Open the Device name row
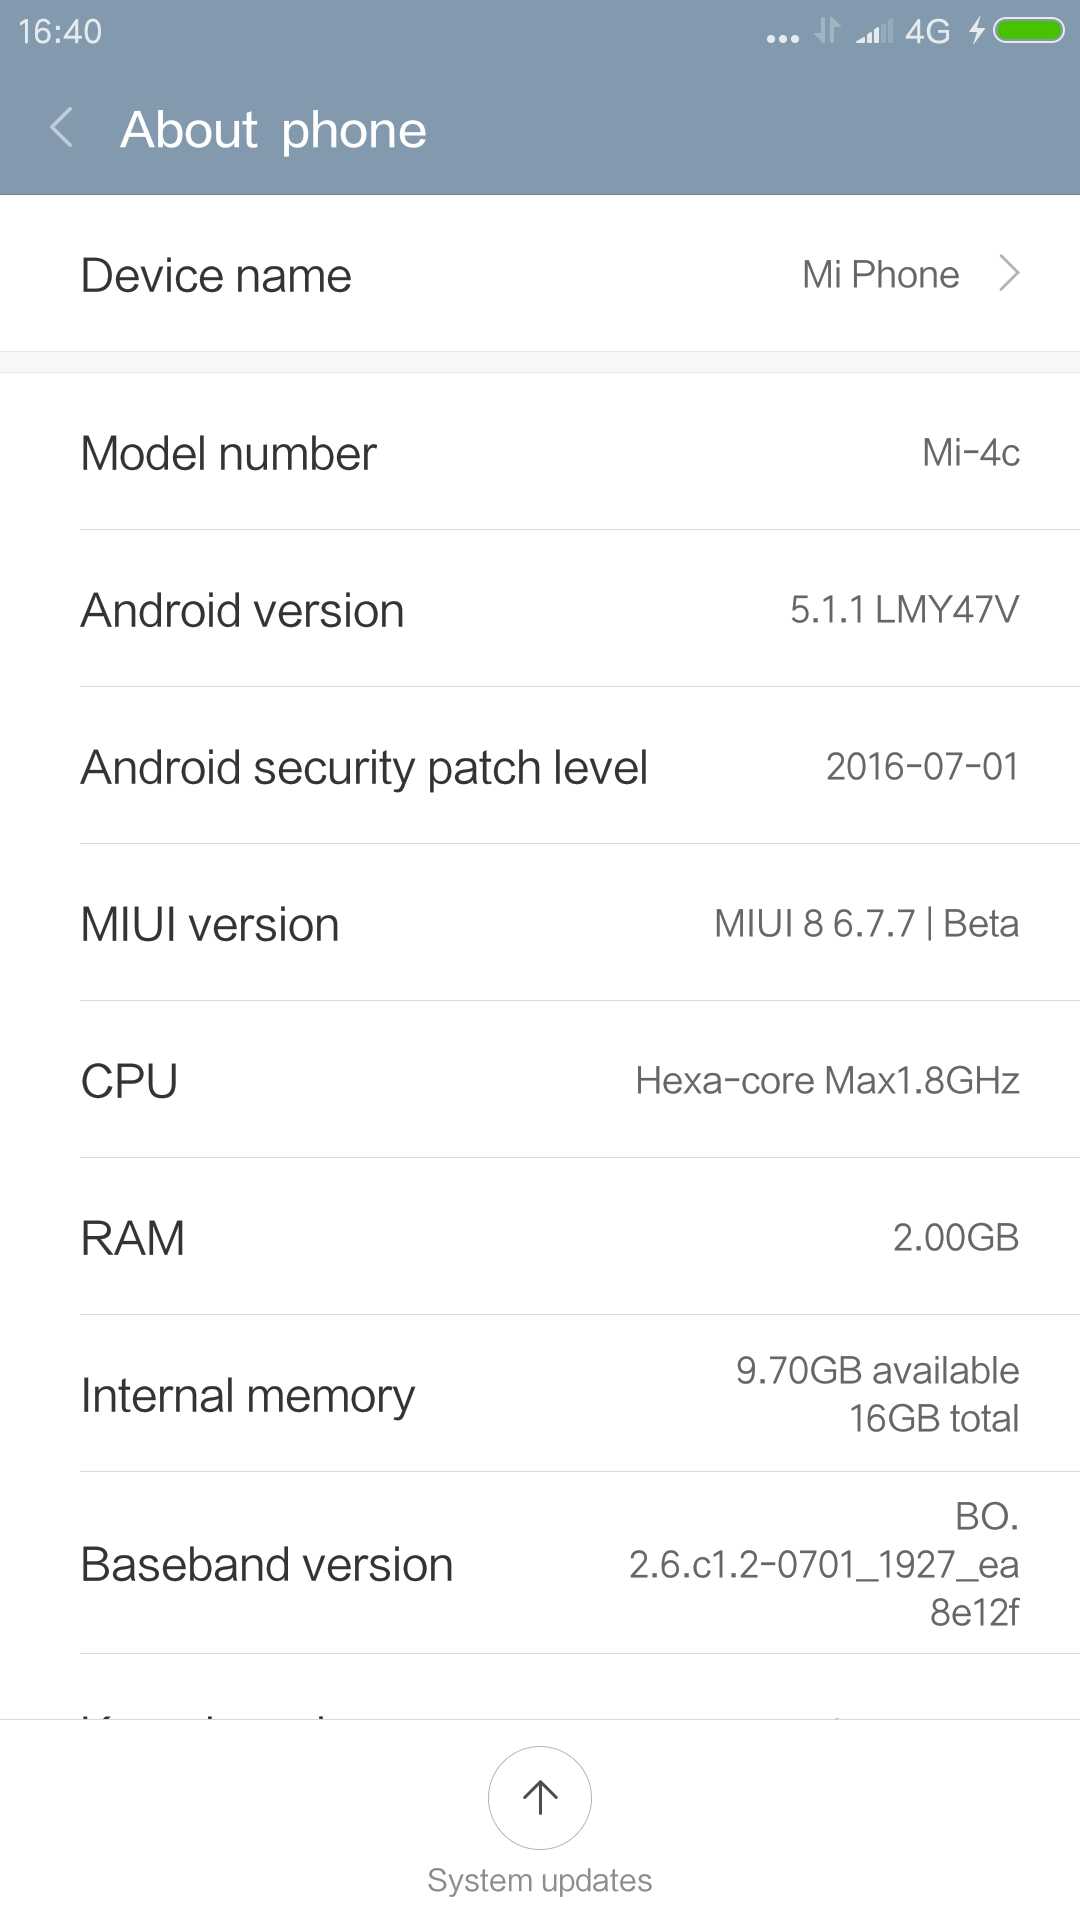This screenshot has width=1080, height=1920. pyautogui.click(x=540, y=274)
